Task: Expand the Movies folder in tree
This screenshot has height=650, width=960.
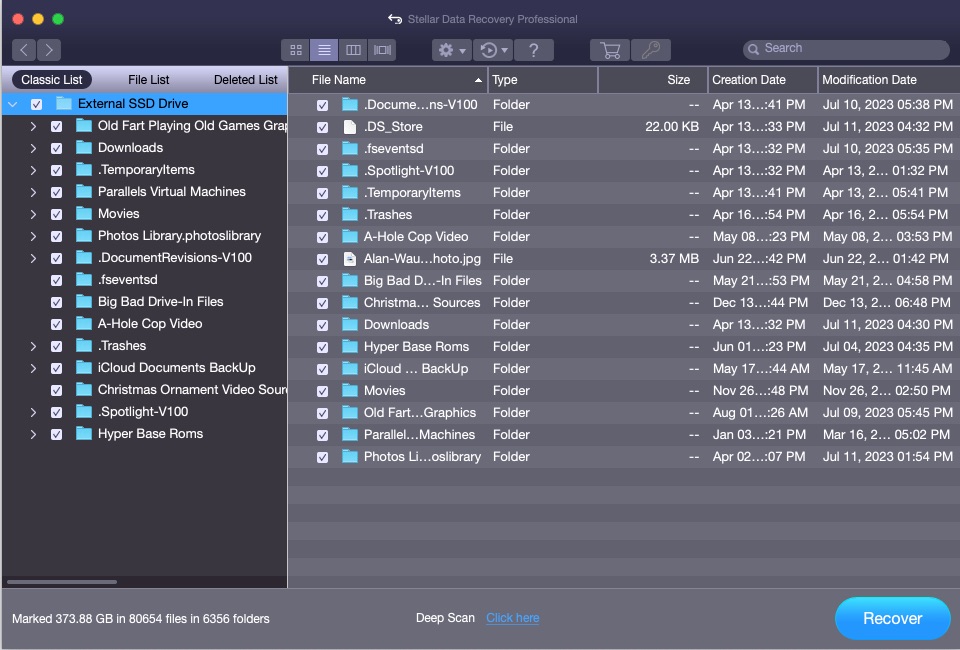Action: tap(33, 214)
